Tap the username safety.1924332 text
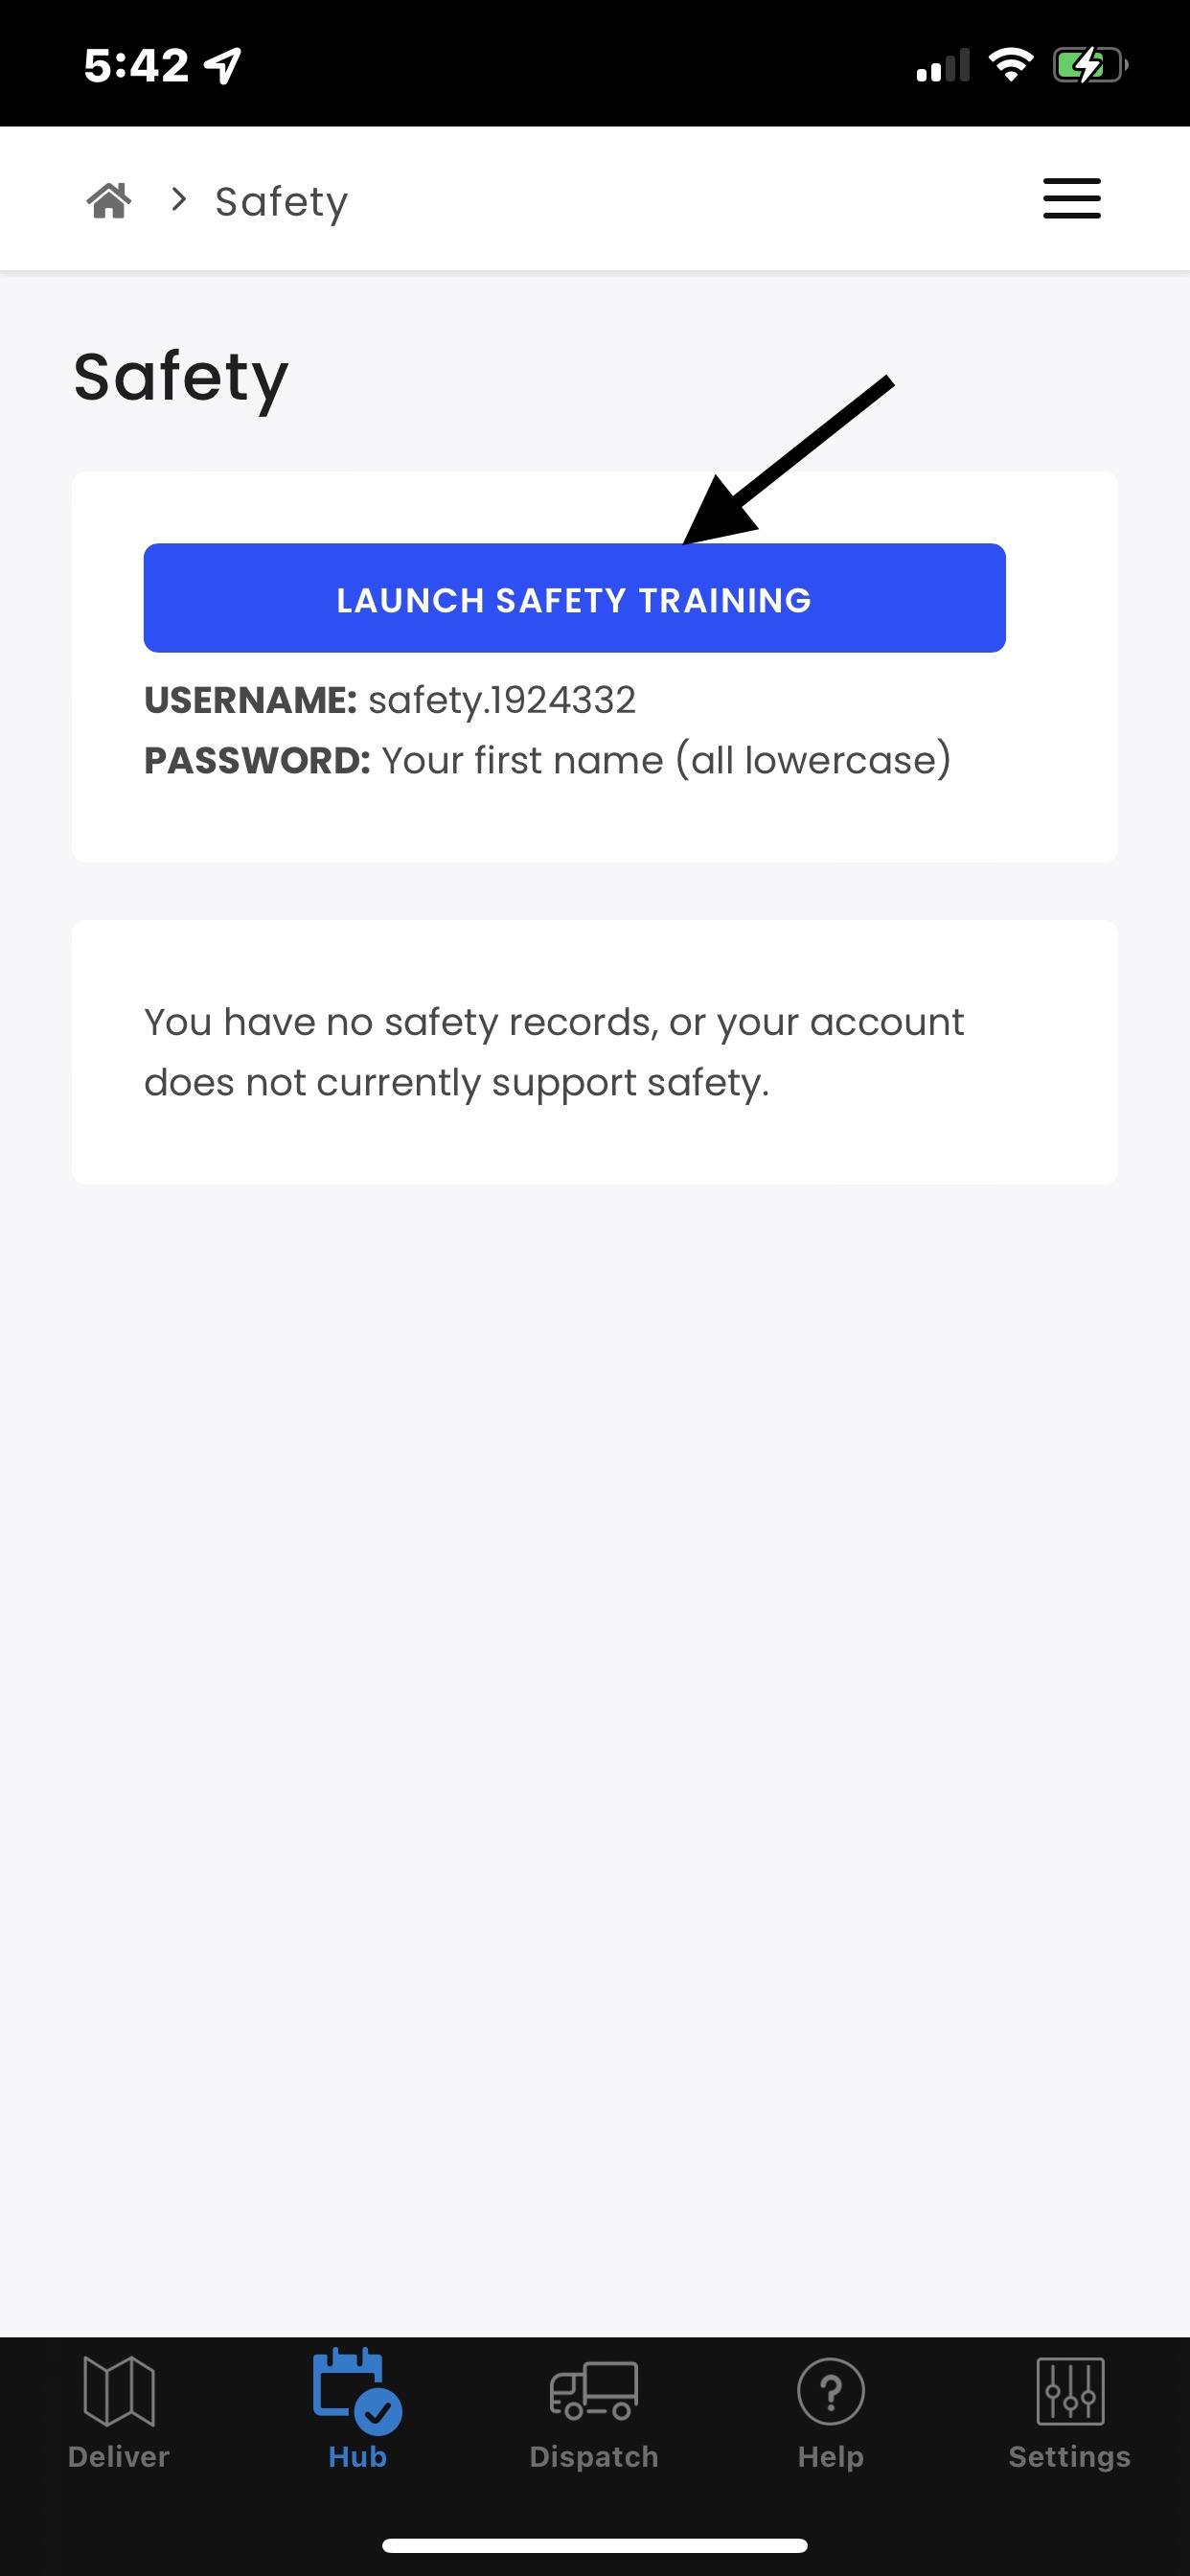 coord(501,700)
